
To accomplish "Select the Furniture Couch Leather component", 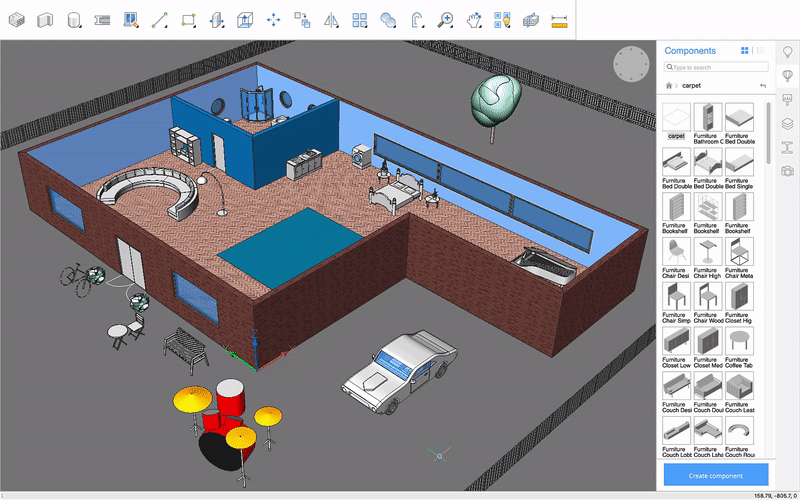I will click(739, 386).
